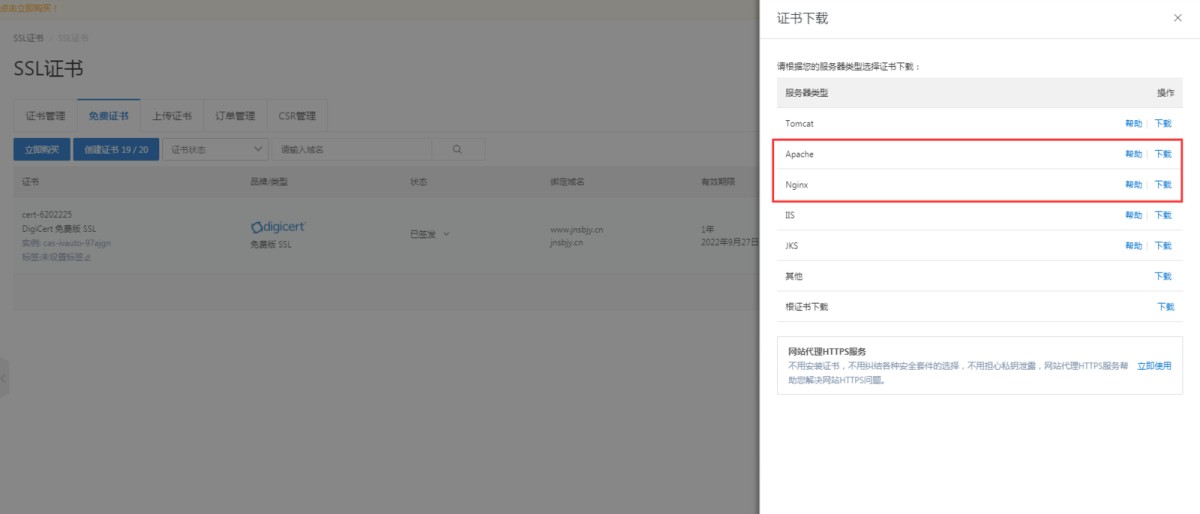Open help for the Tomcat certificate

click(1133, 124)
